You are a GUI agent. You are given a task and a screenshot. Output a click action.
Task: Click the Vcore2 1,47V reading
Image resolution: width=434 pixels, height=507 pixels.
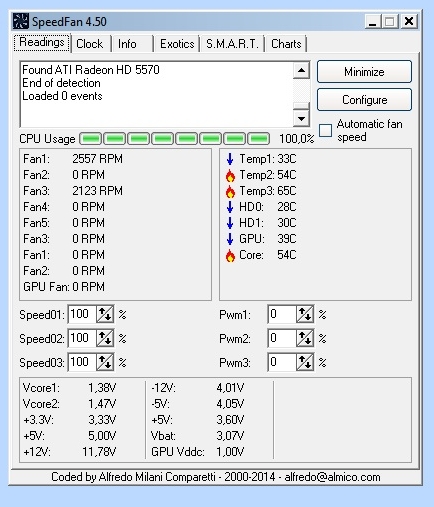click(69, 404)
